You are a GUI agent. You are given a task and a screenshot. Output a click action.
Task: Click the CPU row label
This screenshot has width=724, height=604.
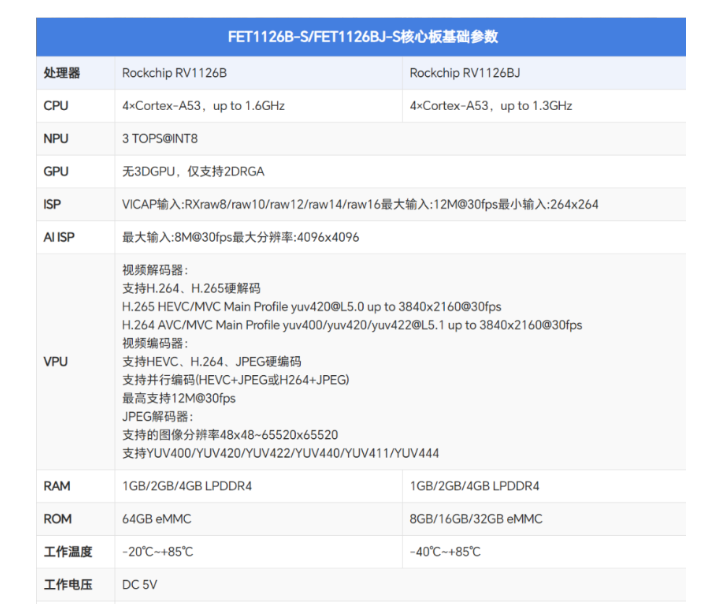(x=56, y=106)
